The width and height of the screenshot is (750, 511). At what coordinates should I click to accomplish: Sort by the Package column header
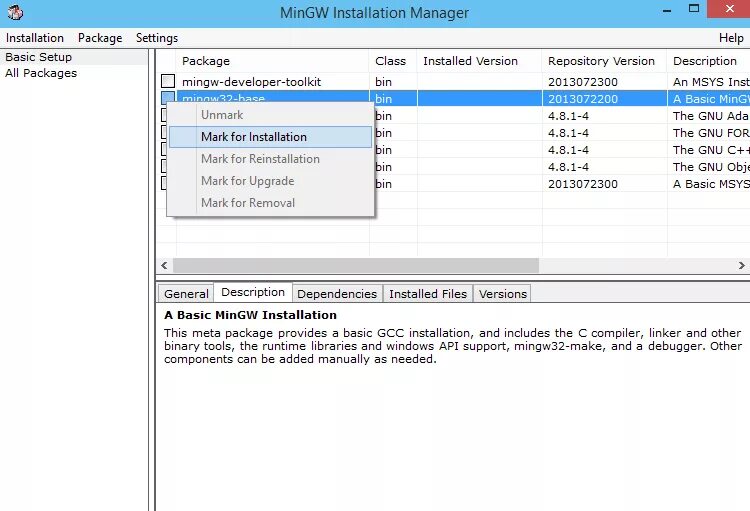tap(273, 61)
